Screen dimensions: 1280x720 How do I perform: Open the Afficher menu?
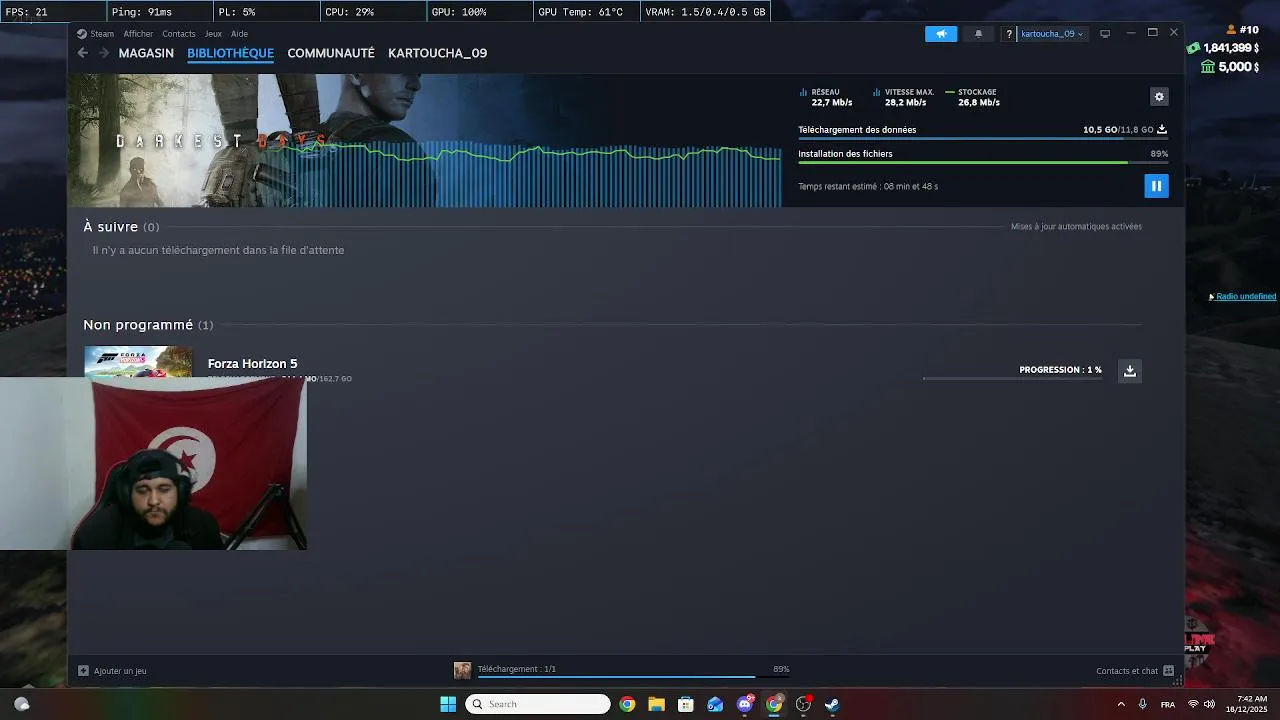(x=138, y=34)
